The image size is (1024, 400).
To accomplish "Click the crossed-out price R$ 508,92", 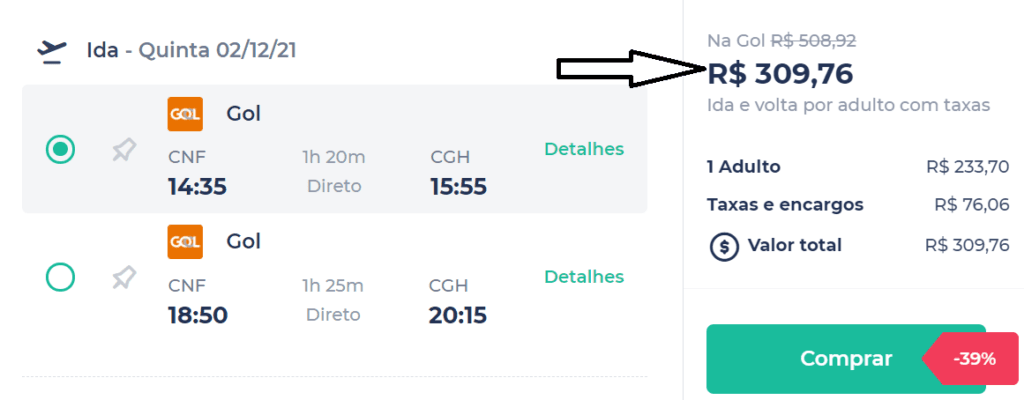I will [x=814, y=41].
